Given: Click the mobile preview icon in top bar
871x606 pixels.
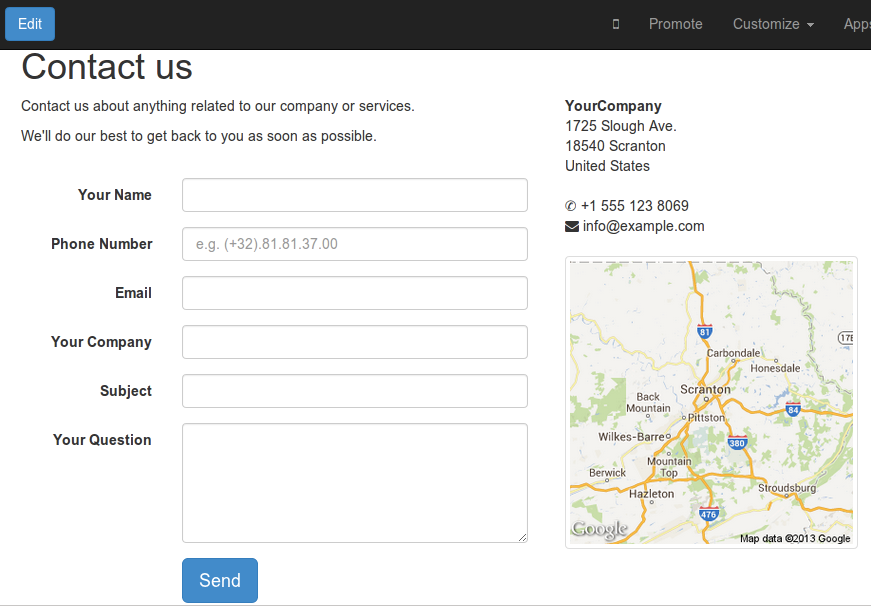Looking at the screenshot, I should tap(616, 24).
